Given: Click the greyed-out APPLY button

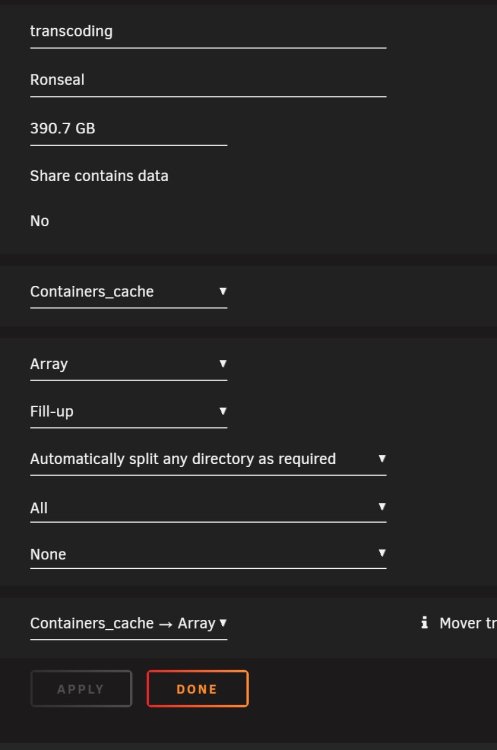Looking at the screenshot, I should point(81,689).
